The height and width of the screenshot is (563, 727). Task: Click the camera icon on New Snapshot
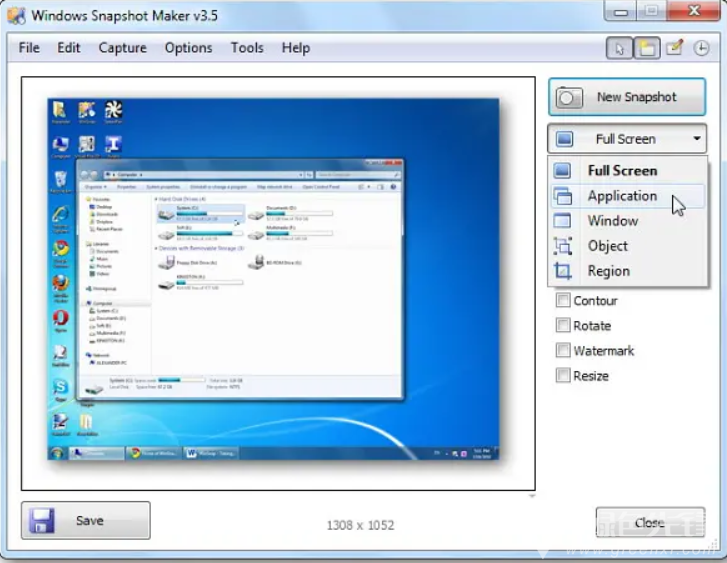[x=569, y=97]
